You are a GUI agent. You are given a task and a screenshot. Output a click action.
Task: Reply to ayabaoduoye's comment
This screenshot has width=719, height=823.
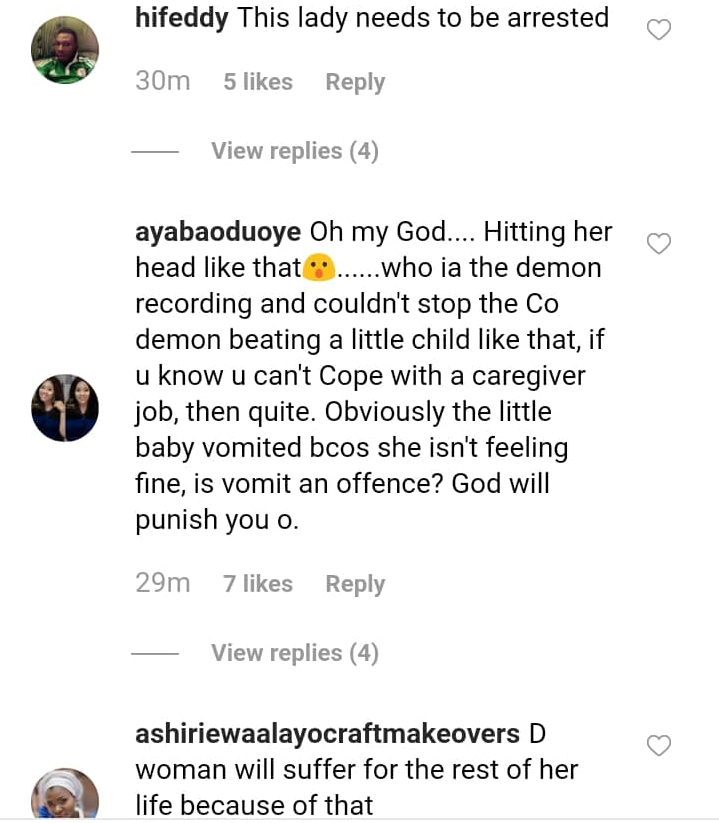(x=355, y=584)
